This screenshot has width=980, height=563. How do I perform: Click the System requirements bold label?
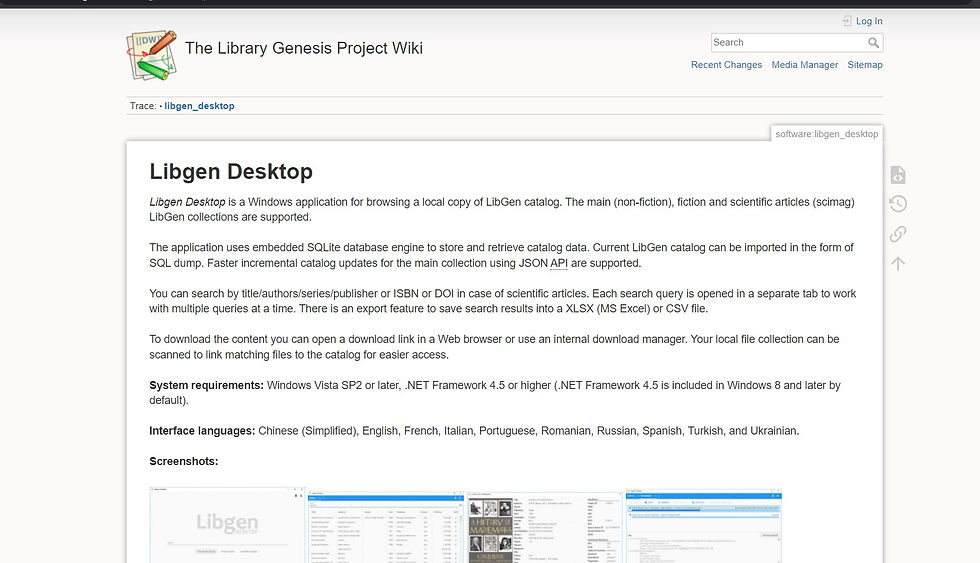click(206, 386)
